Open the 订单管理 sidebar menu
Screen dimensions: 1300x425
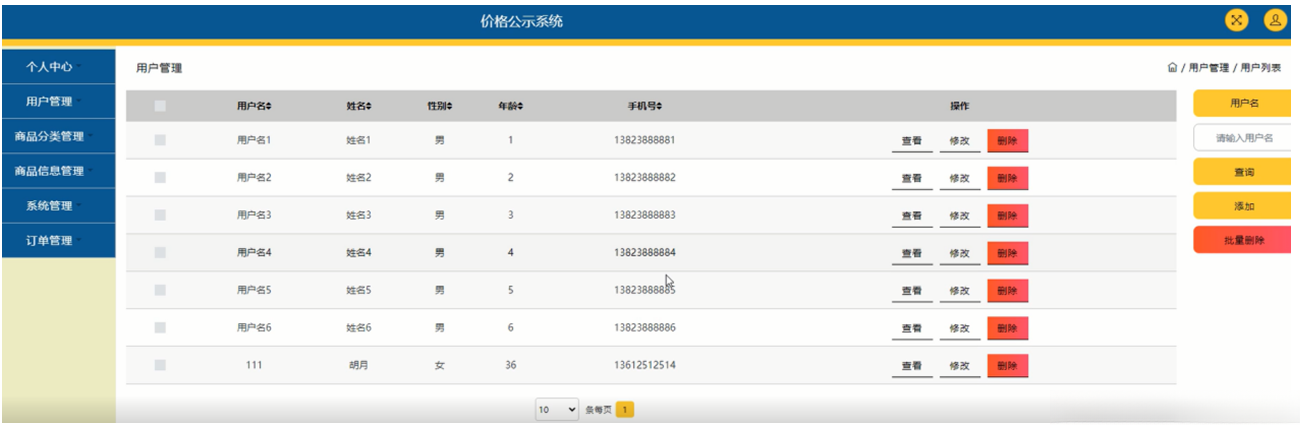pyautogui.click(x=58, y=241)
